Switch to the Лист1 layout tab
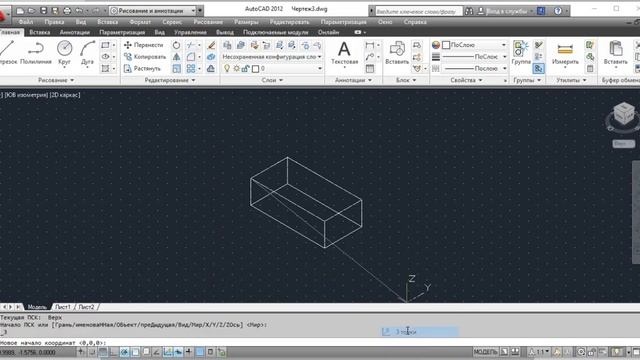640x360 pixels. (x=62, y=307)
